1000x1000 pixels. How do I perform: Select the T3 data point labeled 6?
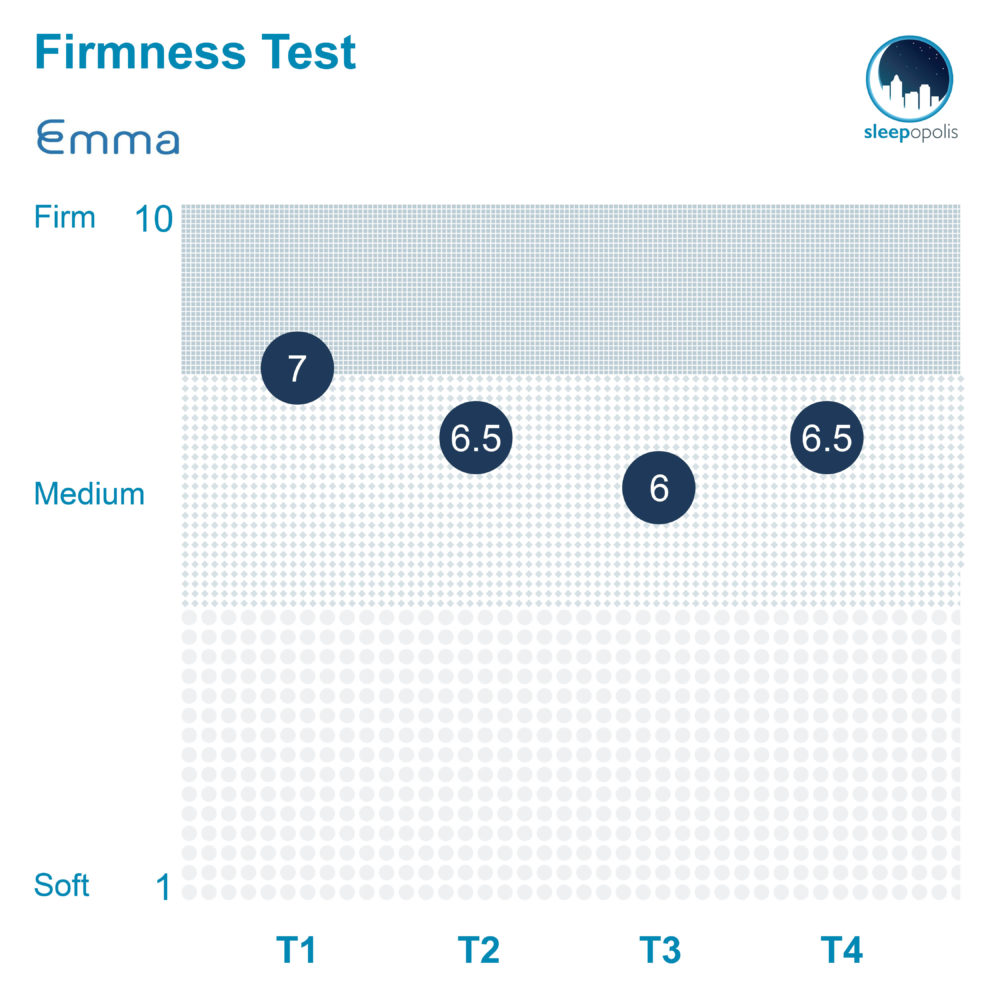tap(659, 488)
